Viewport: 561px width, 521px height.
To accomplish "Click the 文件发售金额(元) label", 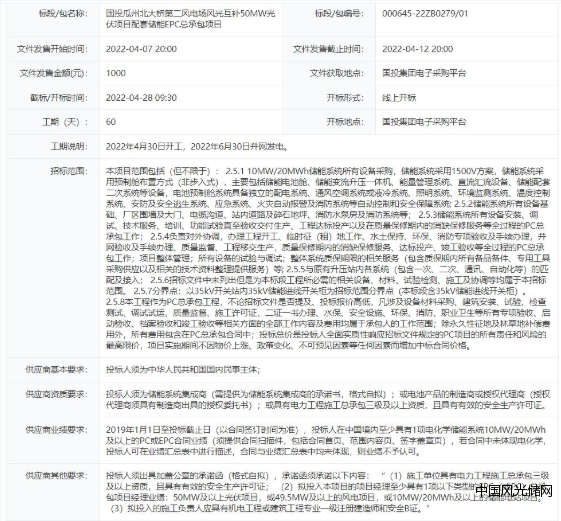I will coord(54,73).
